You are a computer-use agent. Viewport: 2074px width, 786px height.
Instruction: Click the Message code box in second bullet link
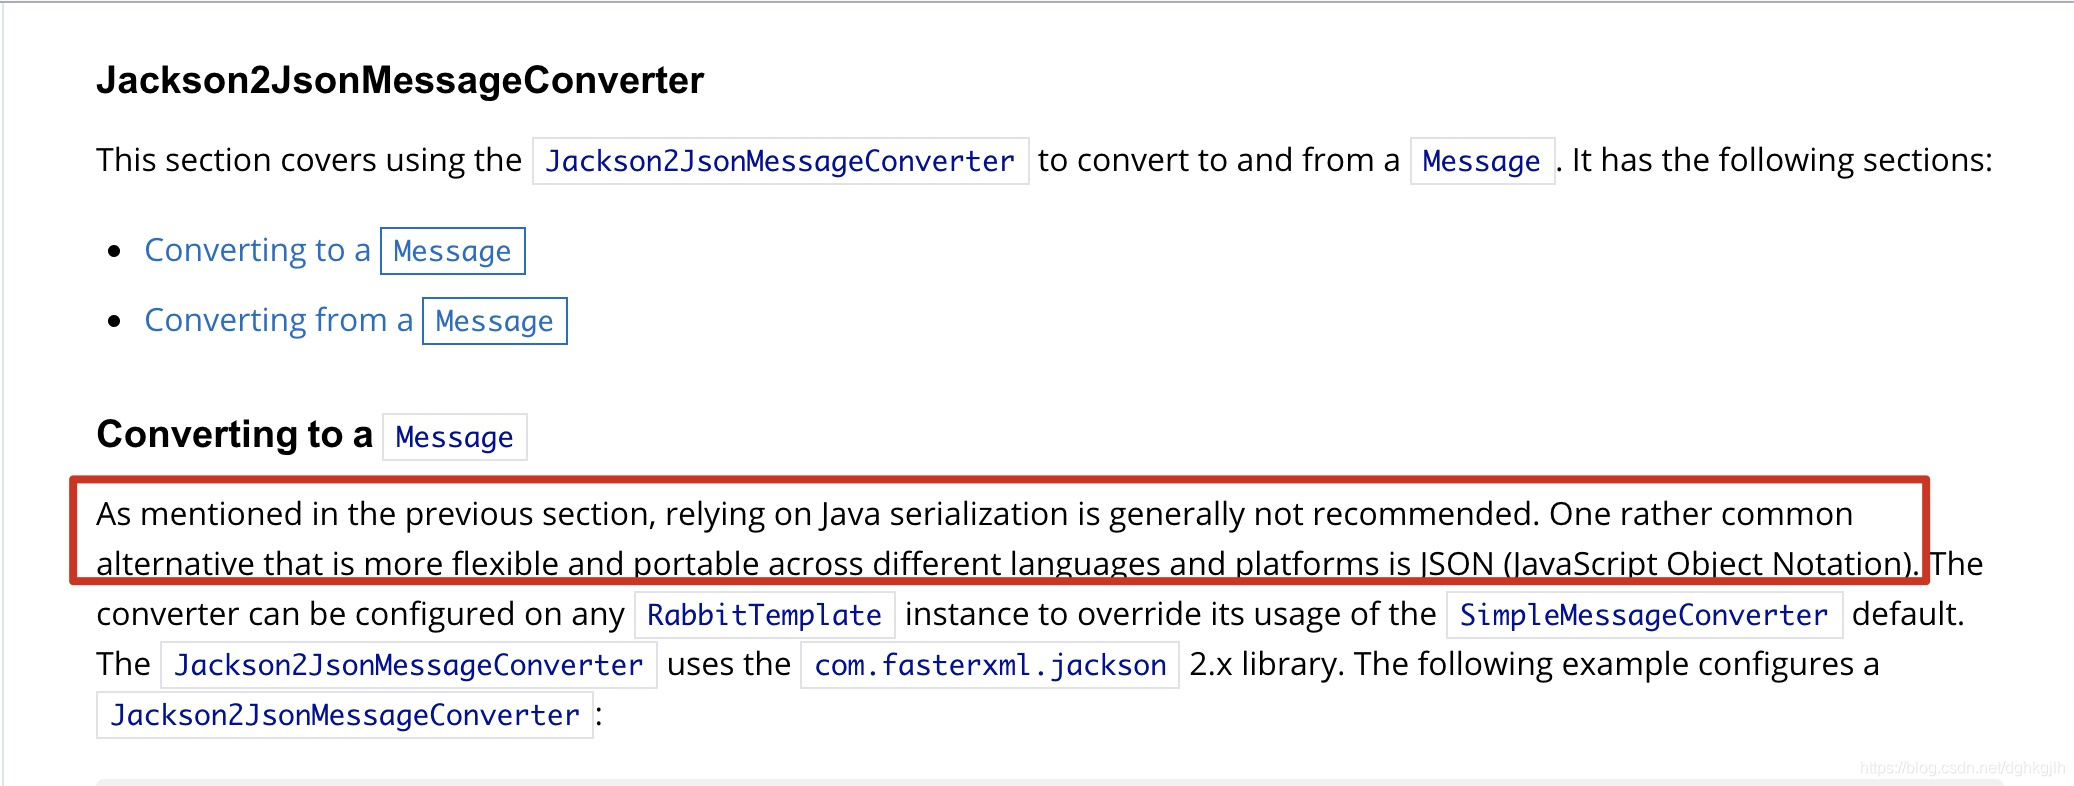[x=495, y=321]
